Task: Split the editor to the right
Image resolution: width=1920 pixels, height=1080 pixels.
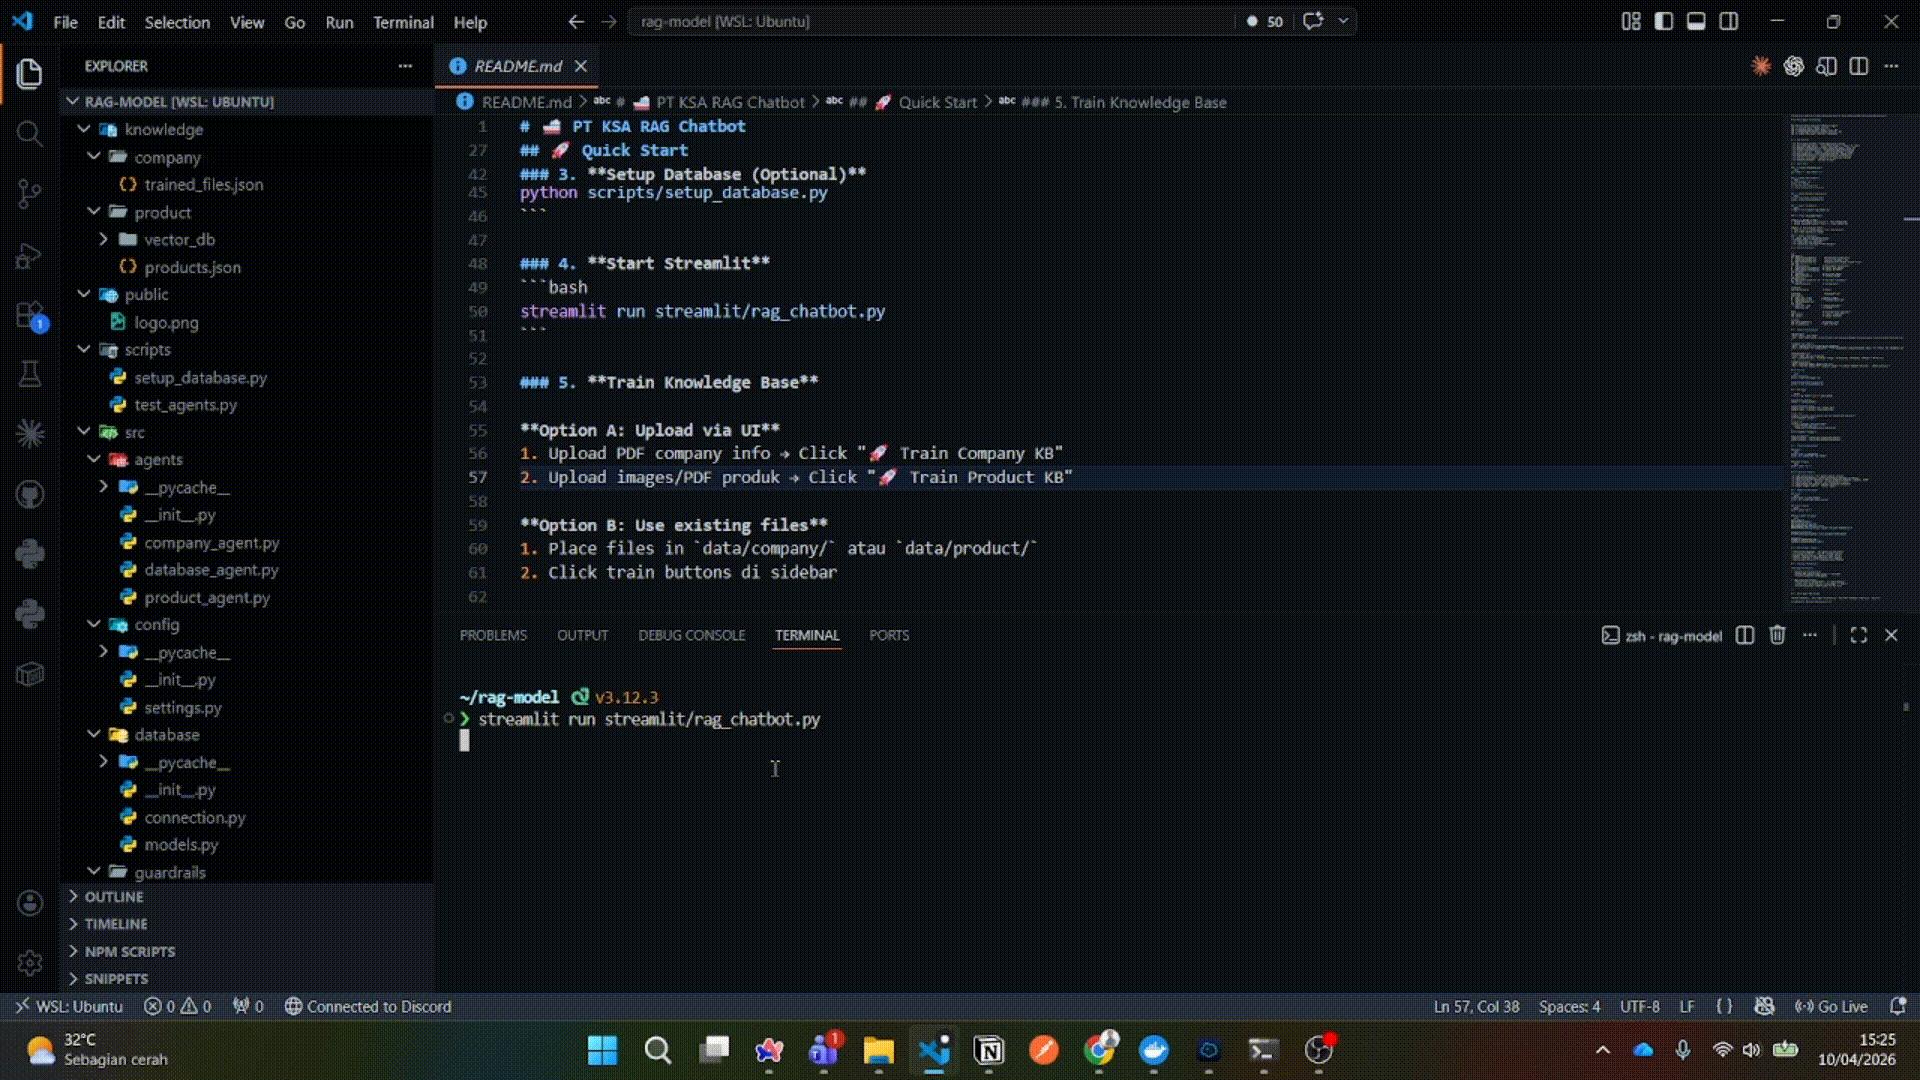Action: coord(1859,66)
